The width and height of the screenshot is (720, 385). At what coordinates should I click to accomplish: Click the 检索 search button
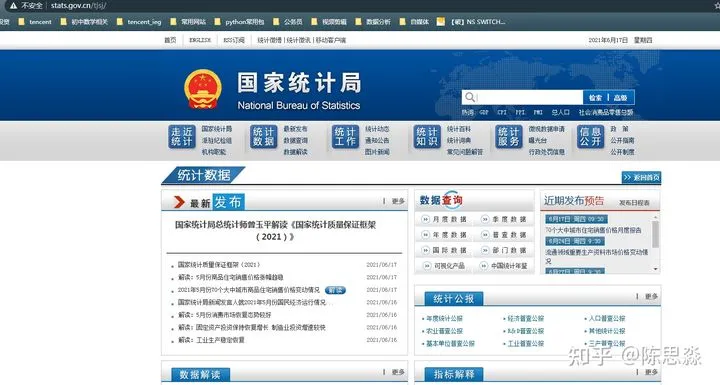595,97
